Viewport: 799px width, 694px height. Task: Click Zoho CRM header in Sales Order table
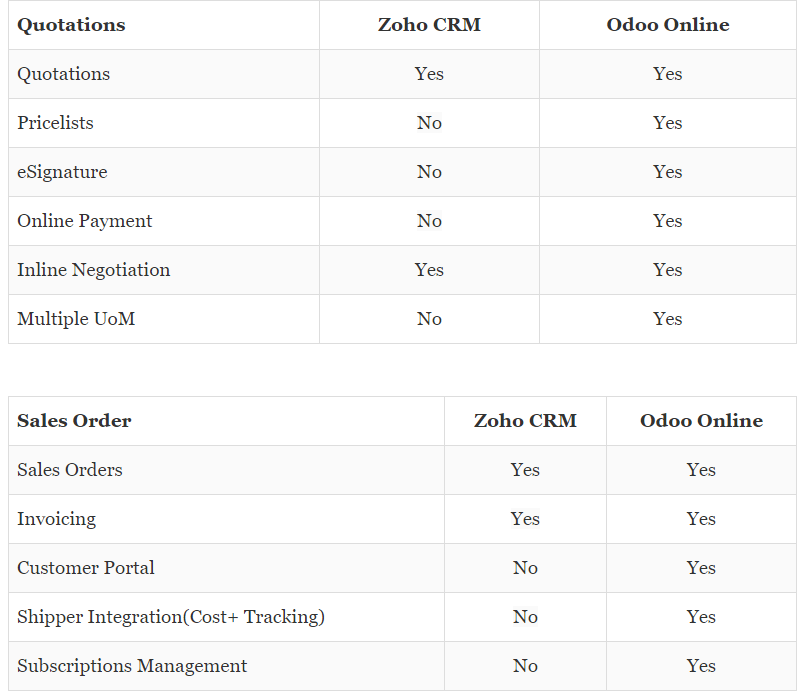coord(525,421)
